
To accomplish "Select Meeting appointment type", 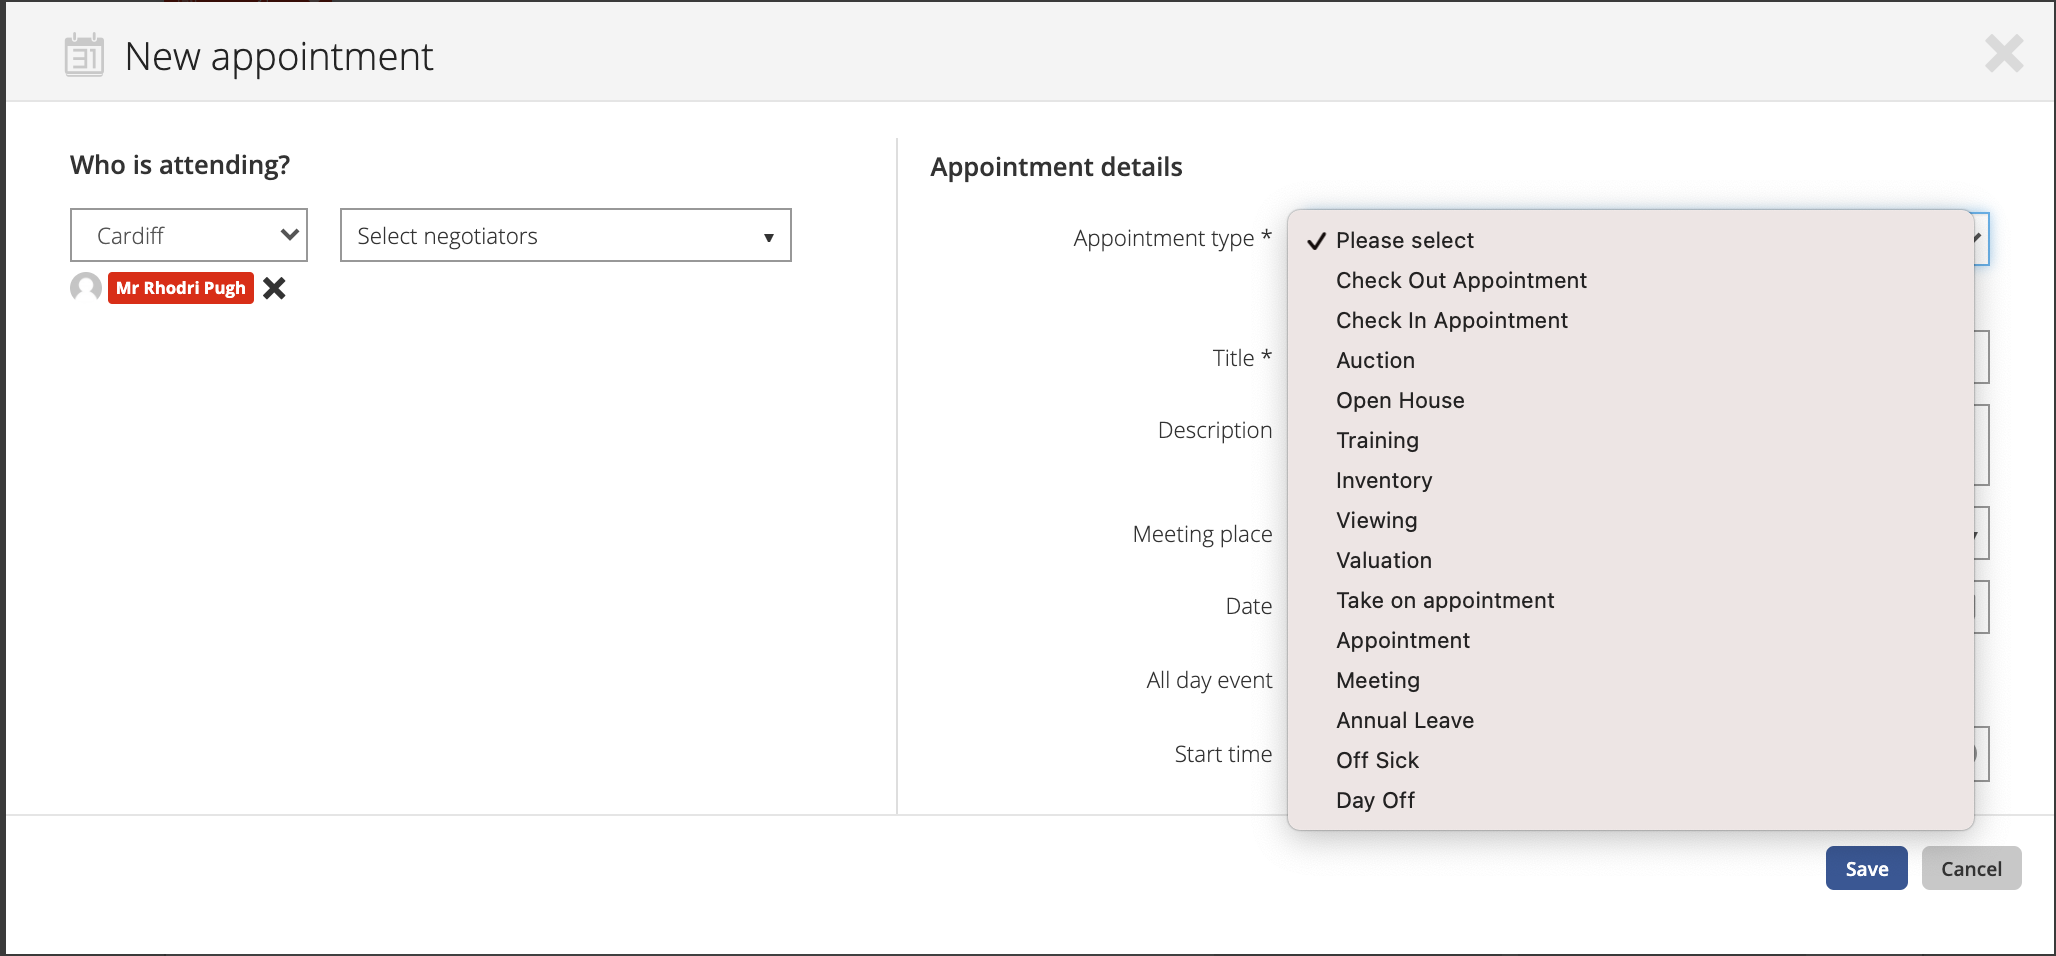I will [x=1631, y=680].
